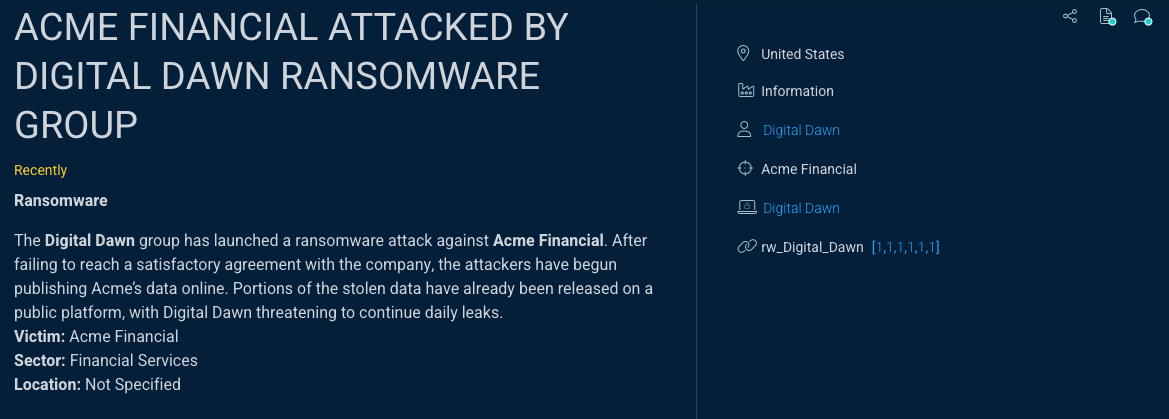The width and height of the screenshot is (1169, 419).
Task: Open Digital Dawn link beside person icon
Action: click(x=801, y=130)
